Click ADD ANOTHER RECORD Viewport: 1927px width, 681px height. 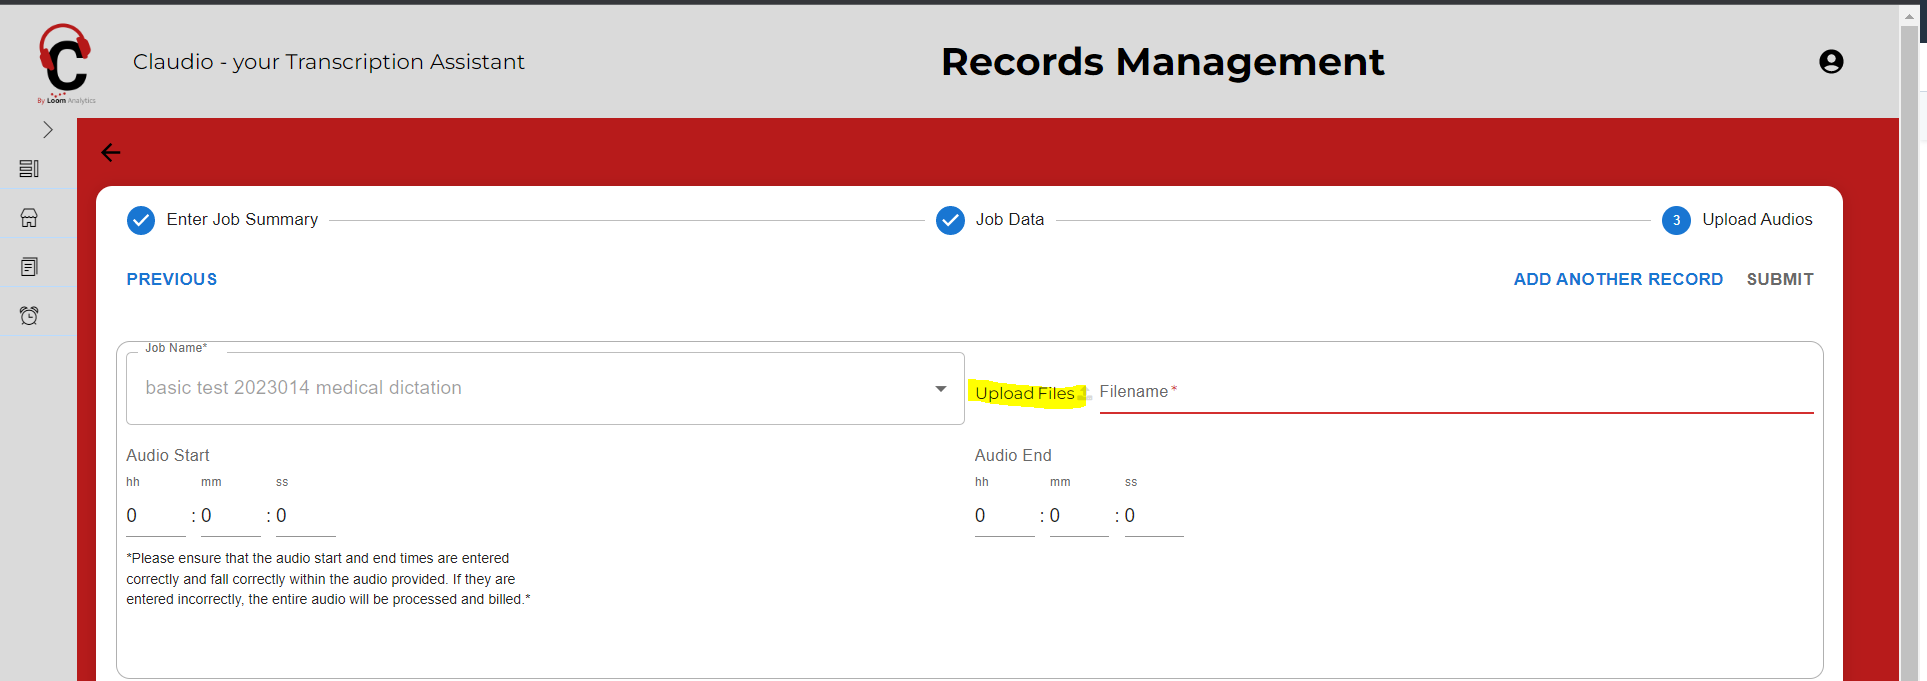pos(1617,280)
